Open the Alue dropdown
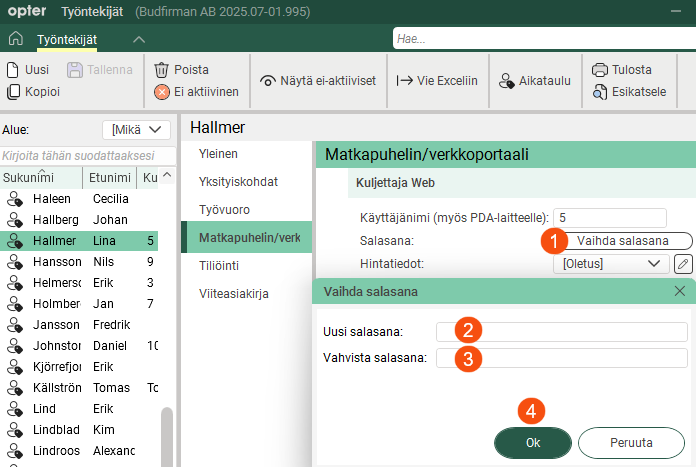696x467 pixels. (136, 129)
